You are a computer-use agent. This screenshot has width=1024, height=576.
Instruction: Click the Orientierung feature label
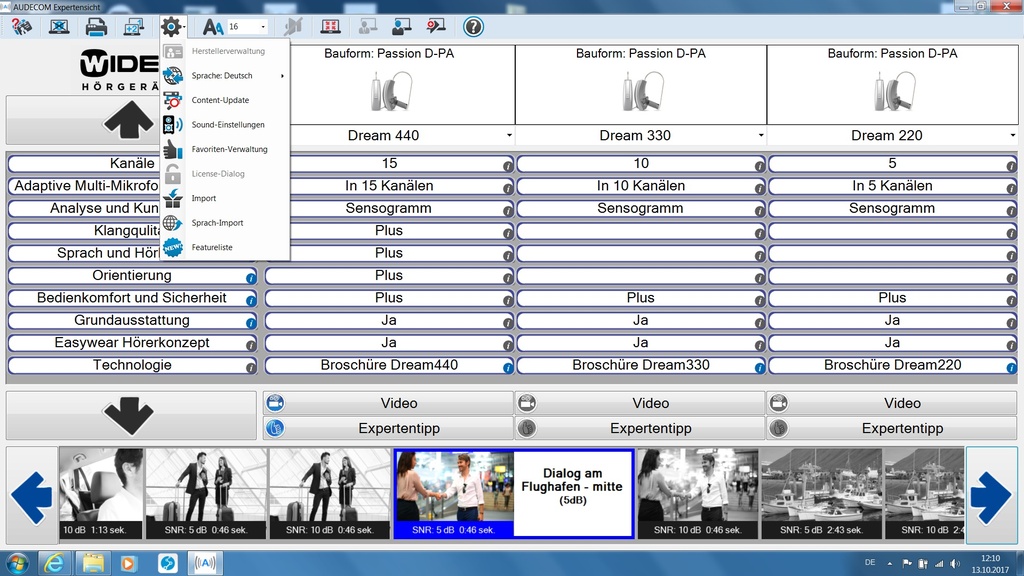coord(132,276)
